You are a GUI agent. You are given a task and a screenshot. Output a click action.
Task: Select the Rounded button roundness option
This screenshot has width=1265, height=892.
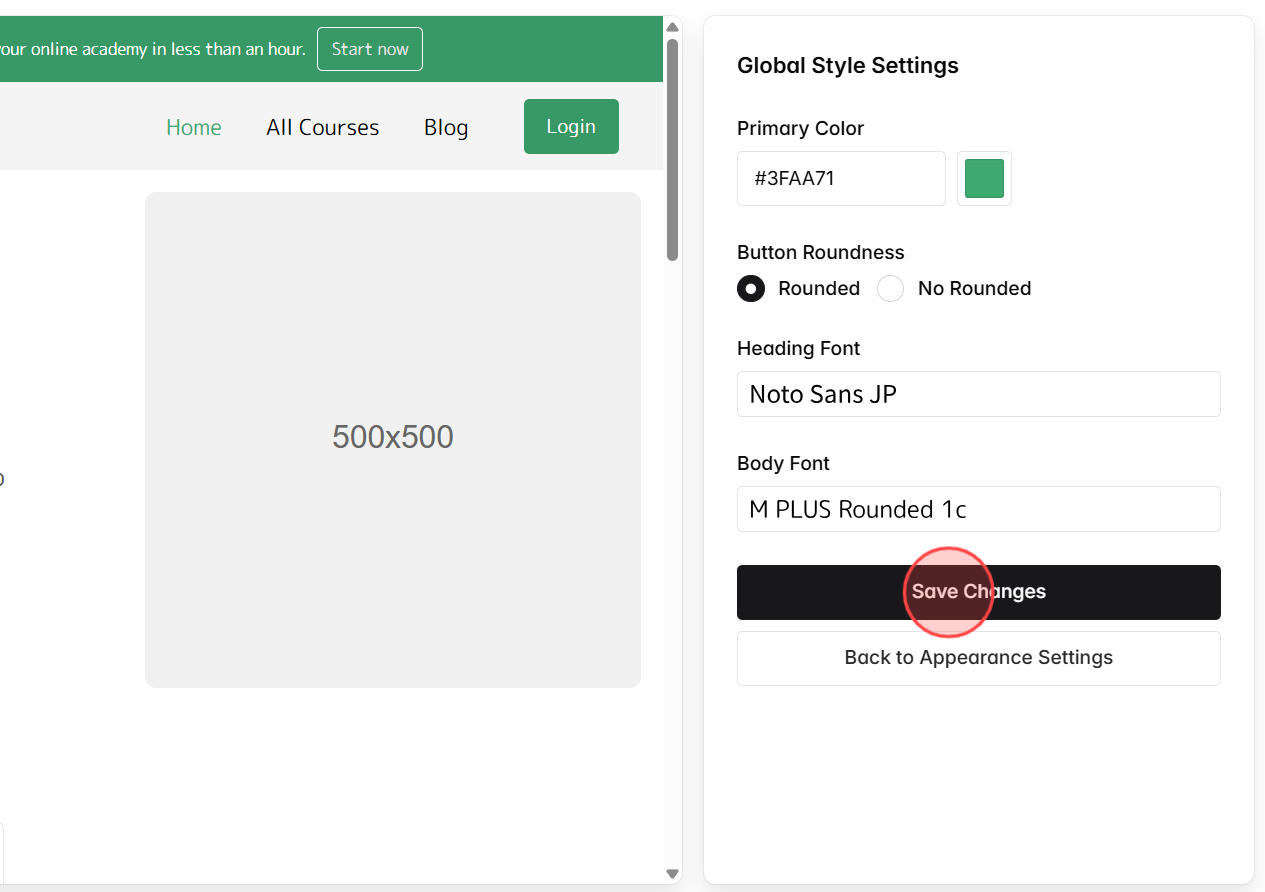click(751, 288)
